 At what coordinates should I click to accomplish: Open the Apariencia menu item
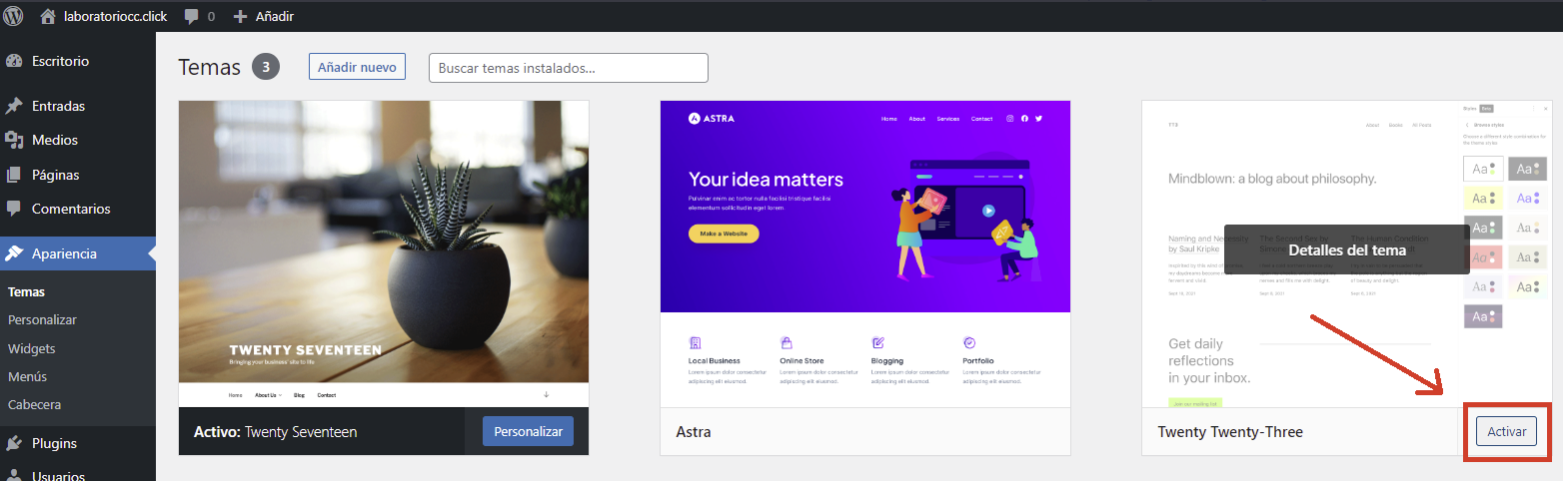pos(78,254)
